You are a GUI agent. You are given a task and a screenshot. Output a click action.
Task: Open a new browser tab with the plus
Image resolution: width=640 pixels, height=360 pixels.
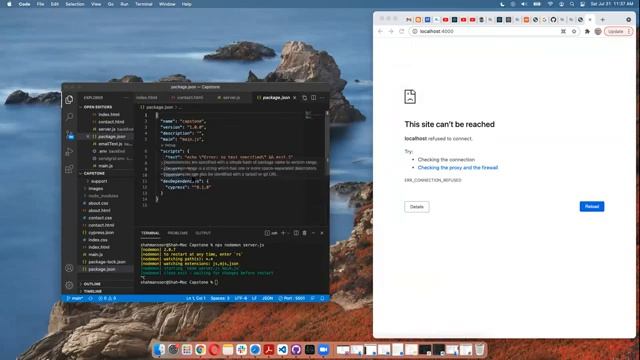602,20
